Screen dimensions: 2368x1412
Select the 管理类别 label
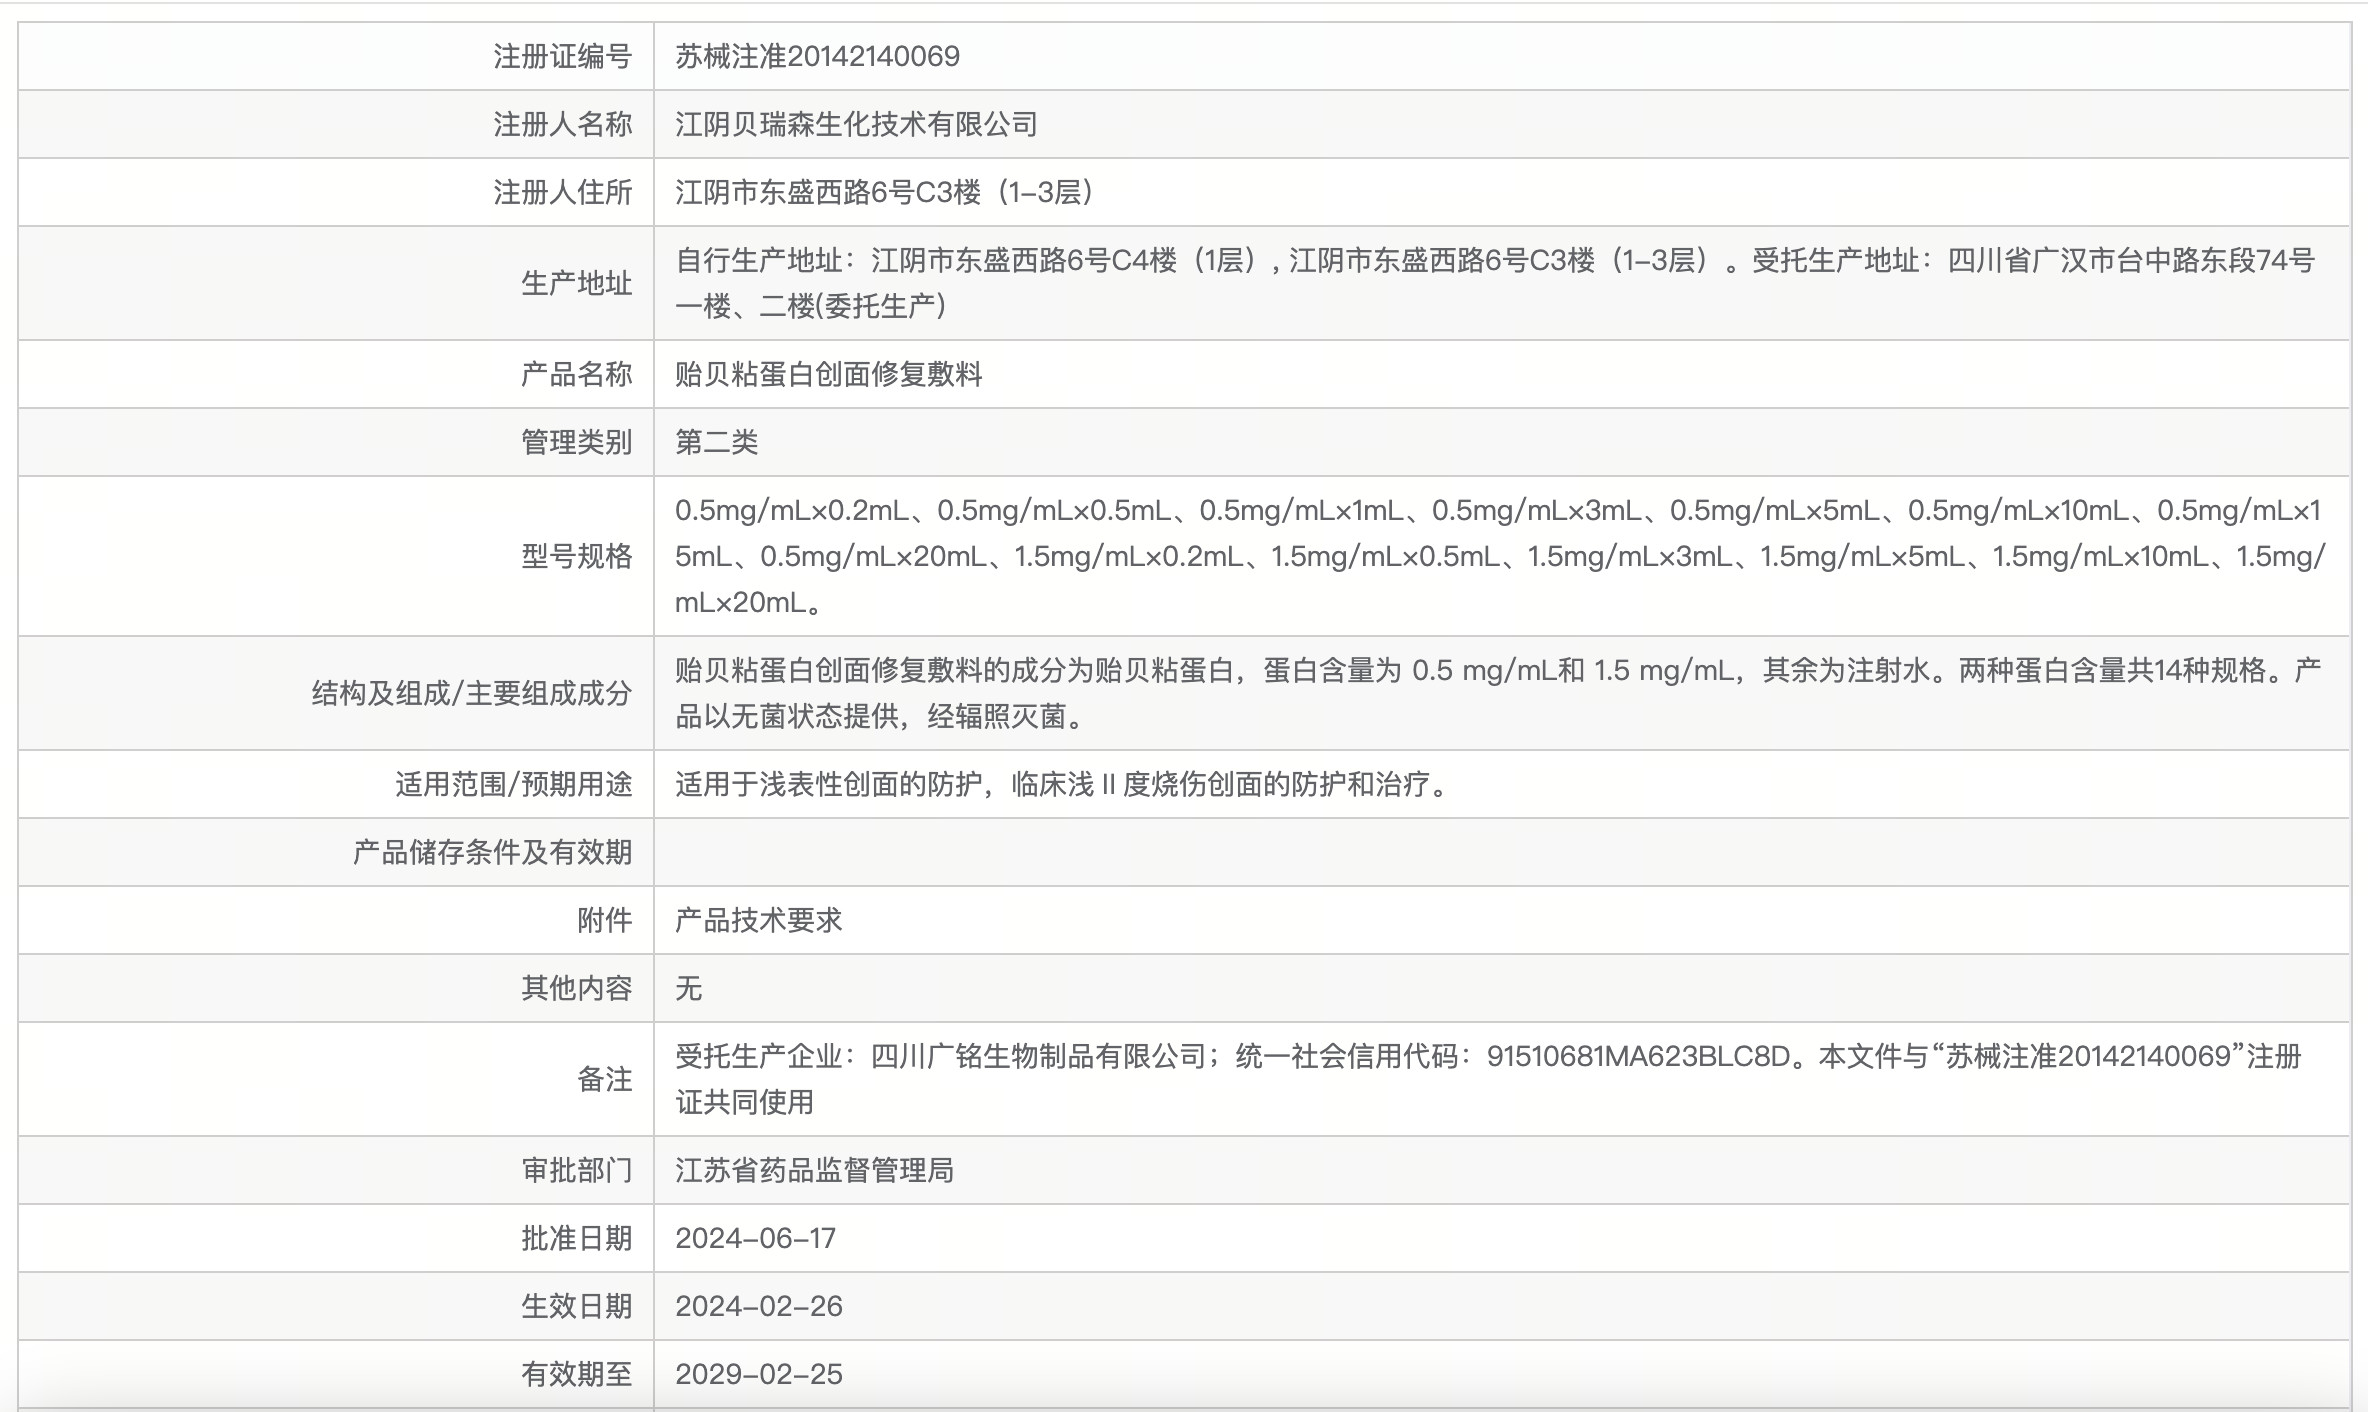point(576,442)
